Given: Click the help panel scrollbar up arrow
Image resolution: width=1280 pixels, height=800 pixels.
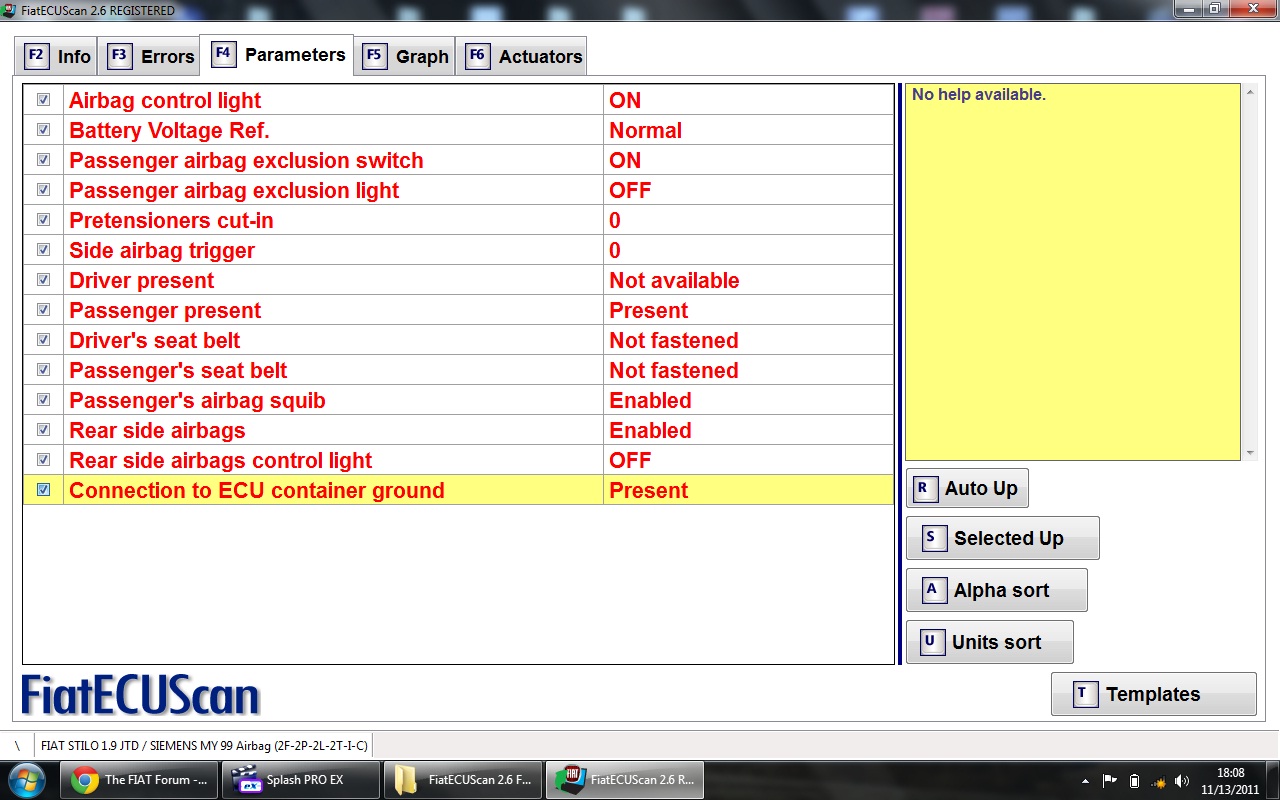Looking at the screenshot, I should pyautogui.click(x=1249, y=92).
